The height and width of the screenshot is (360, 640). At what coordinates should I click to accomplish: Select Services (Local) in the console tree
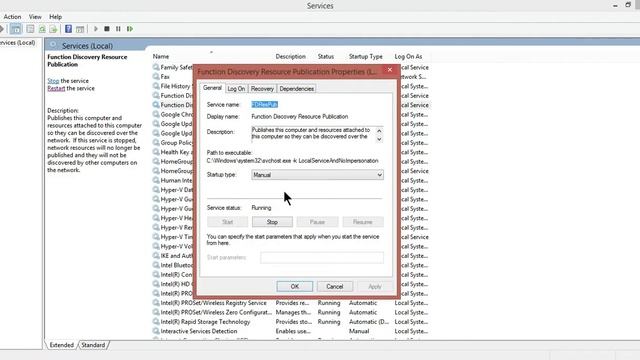[x=18, y=43]
